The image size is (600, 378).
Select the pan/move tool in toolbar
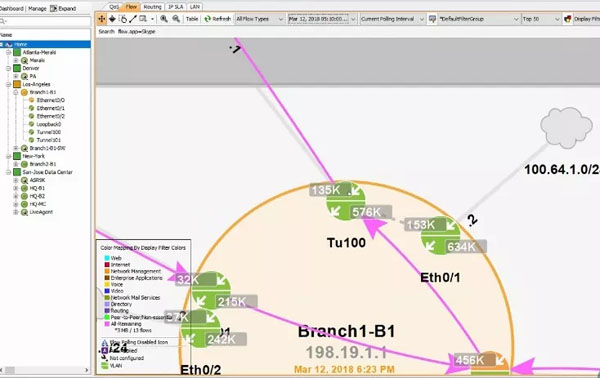[x=101, y=19]
